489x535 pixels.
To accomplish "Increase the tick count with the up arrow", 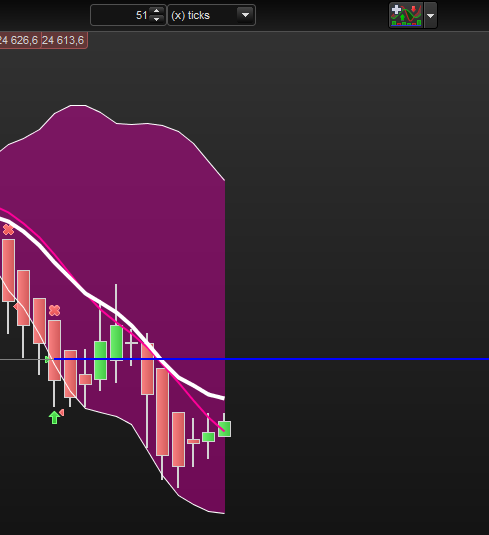I will (x=156, y=11).
